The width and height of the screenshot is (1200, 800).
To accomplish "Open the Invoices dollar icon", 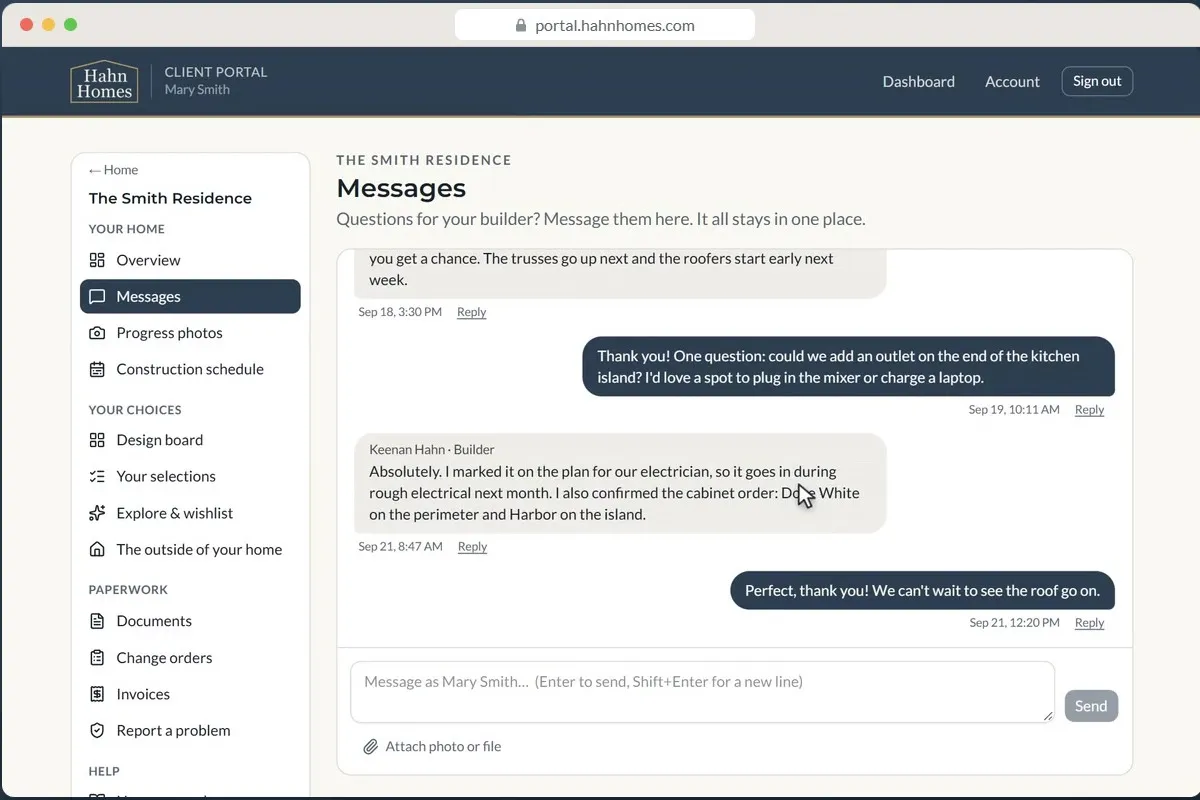I will coord(97,694).
